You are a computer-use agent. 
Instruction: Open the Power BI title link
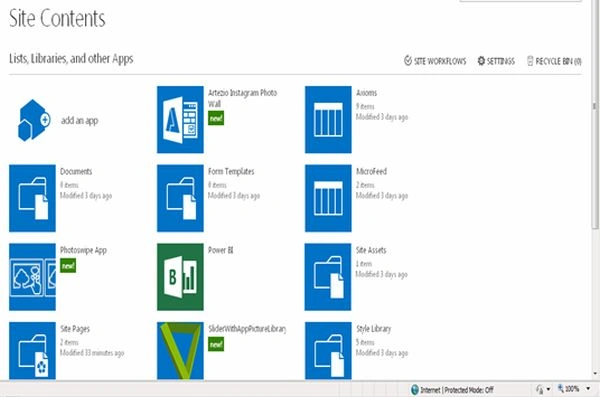[x=220, y=250]
